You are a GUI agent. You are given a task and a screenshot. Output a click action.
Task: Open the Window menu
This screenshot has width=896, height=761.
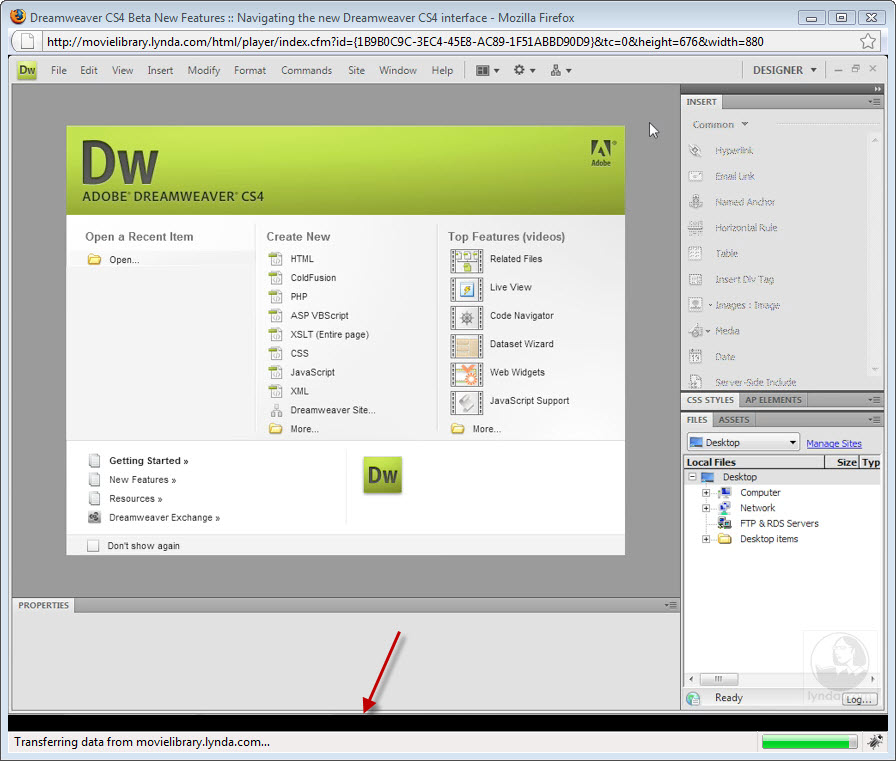pos(398,70)
